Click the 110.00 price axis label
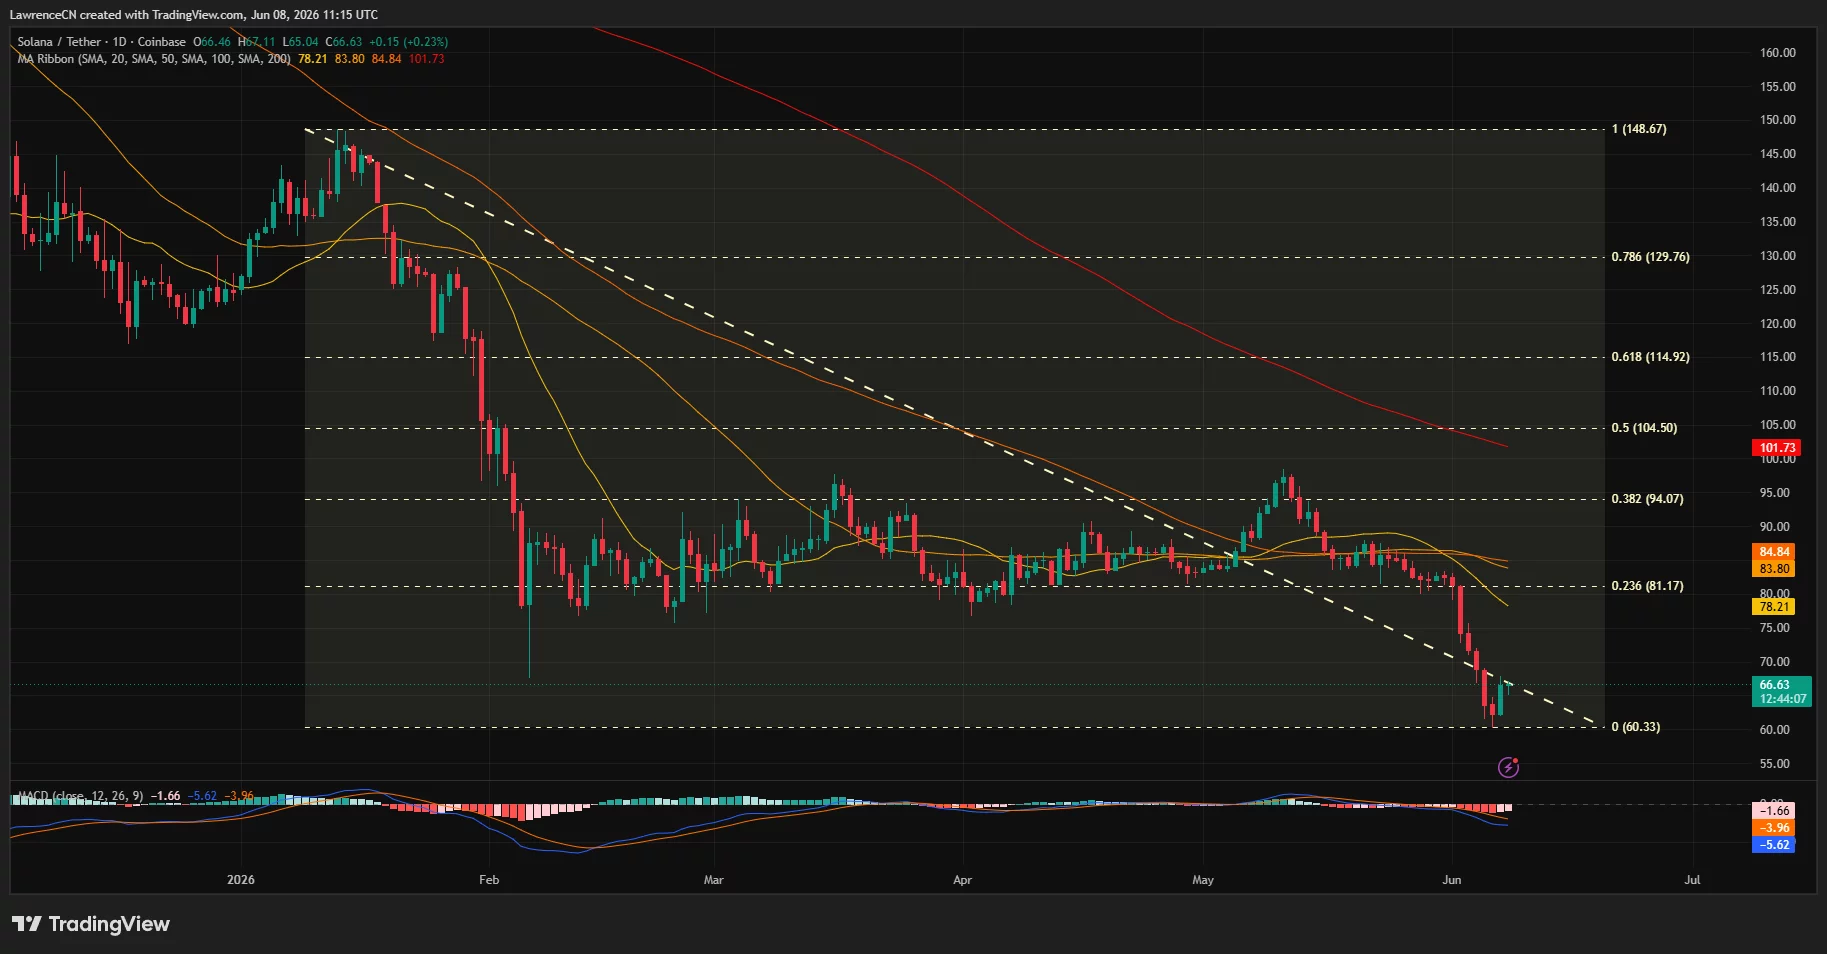The image size is (1827, 954). (x=1778, y=391)
